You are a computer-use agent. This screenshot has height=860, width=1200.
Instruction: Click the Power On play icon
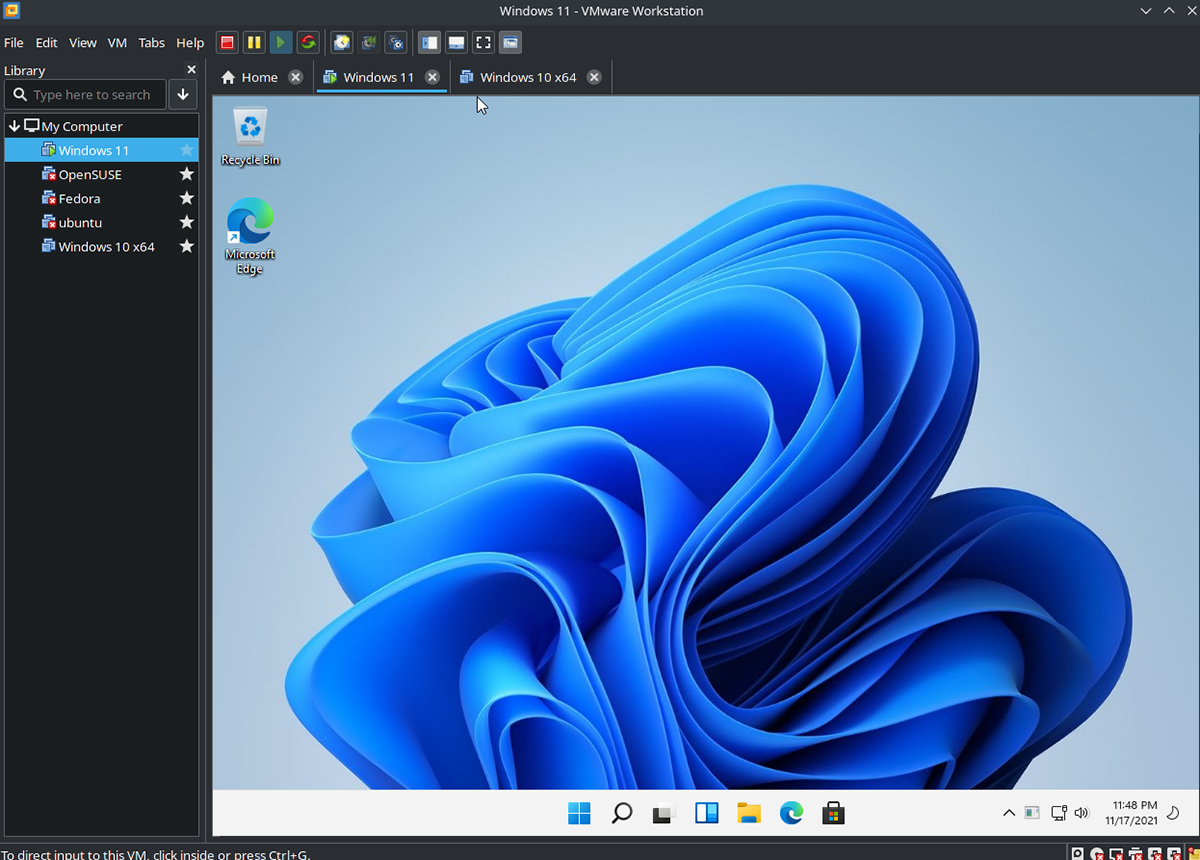click(x=281, y=42)
